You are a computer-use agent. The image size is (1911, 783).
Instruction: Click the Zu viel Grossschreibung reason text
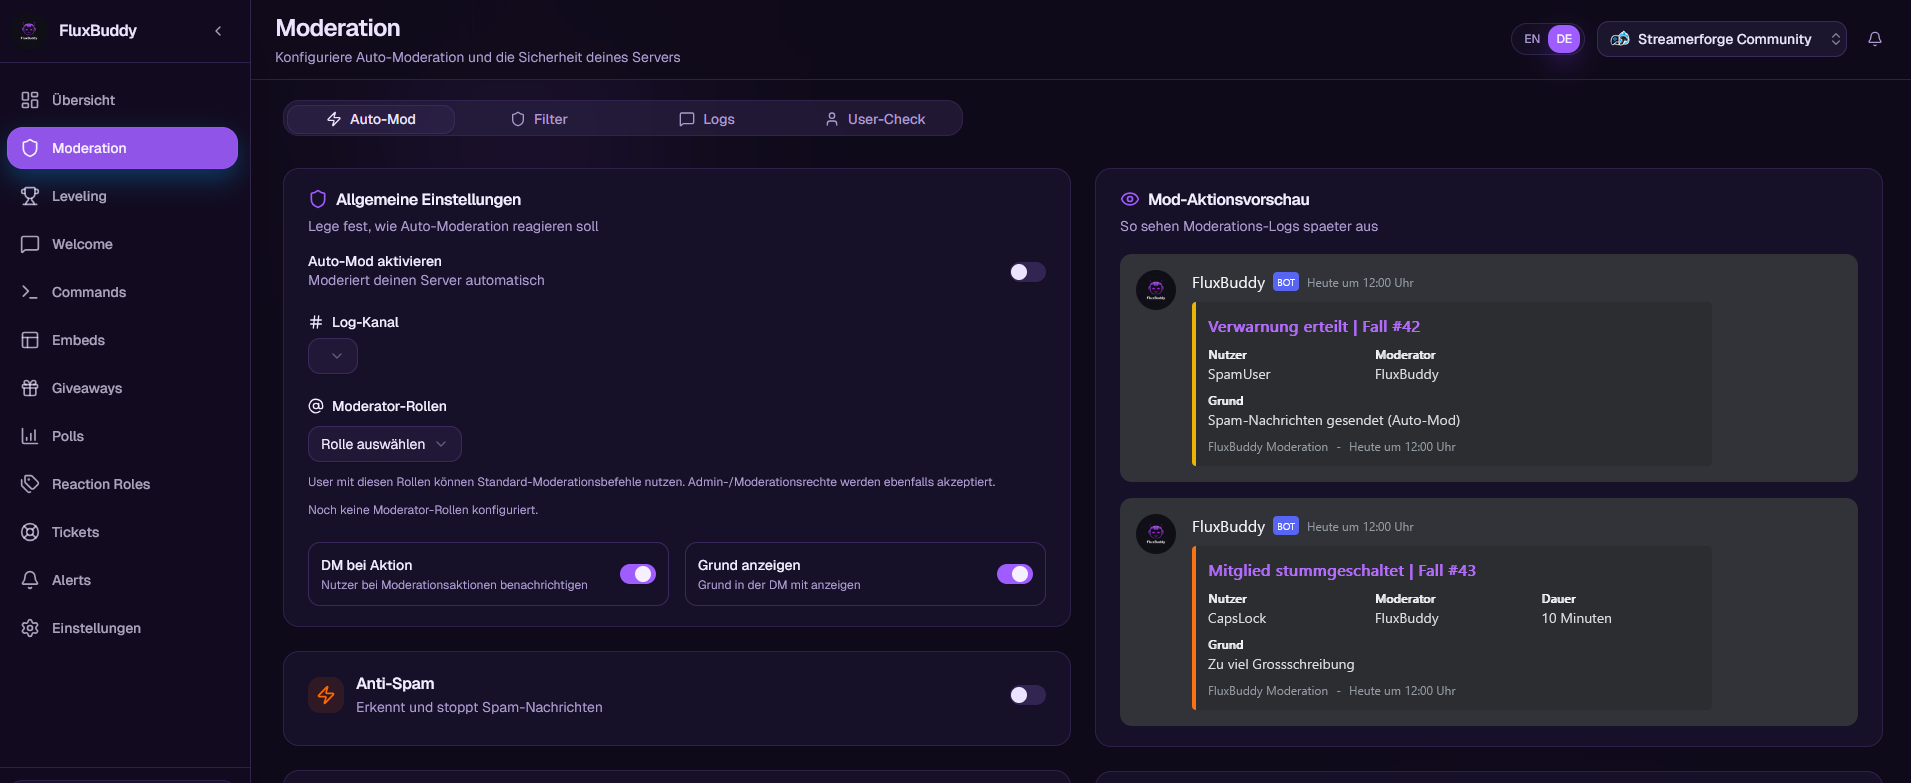(1281, 664)
